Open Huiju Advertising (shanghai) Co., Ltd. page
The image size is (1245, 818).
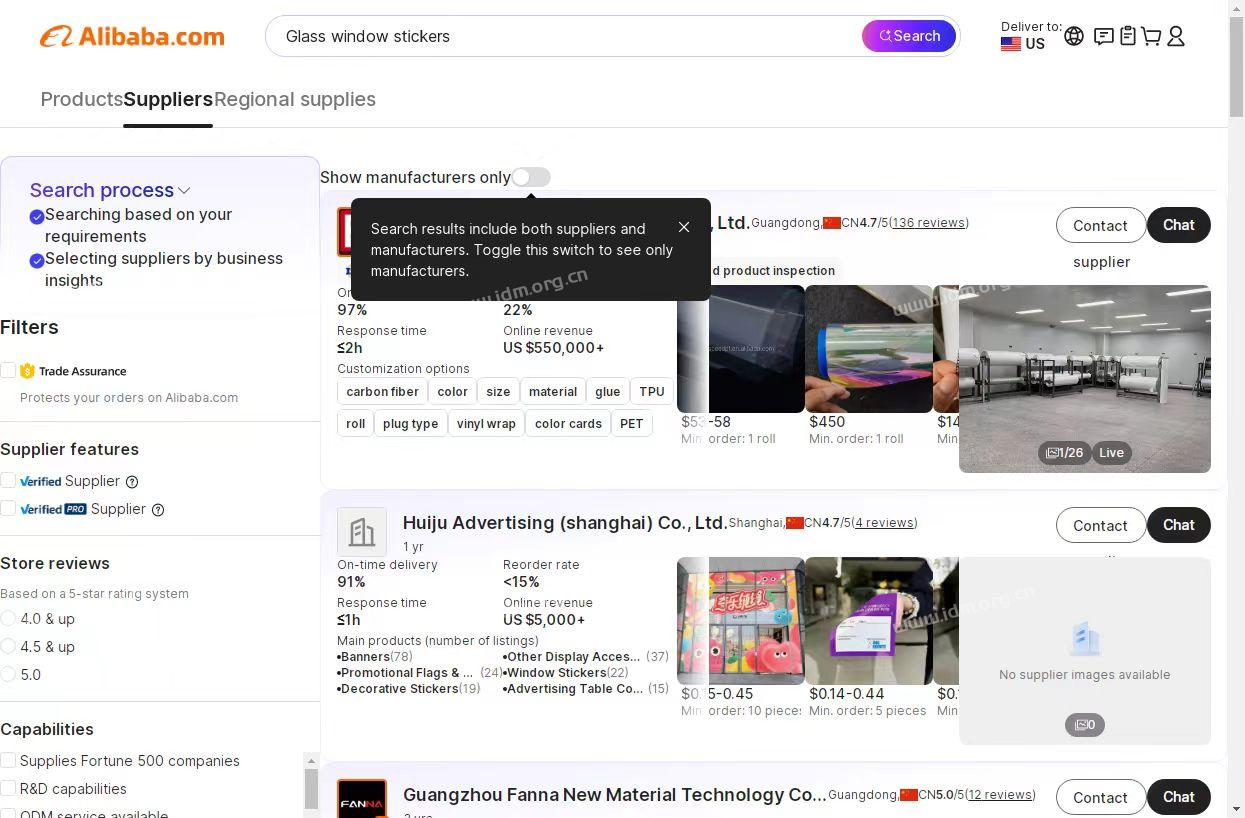pos(565,523)
